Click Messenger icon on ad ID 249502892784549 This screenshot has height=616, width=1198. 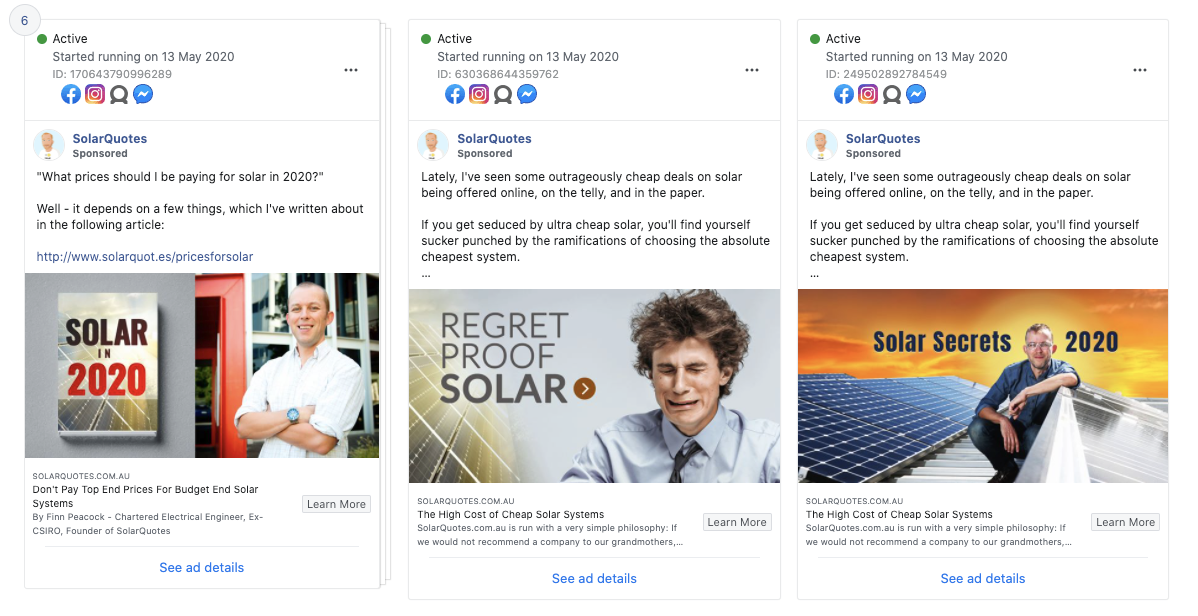(x=916, y=94)
